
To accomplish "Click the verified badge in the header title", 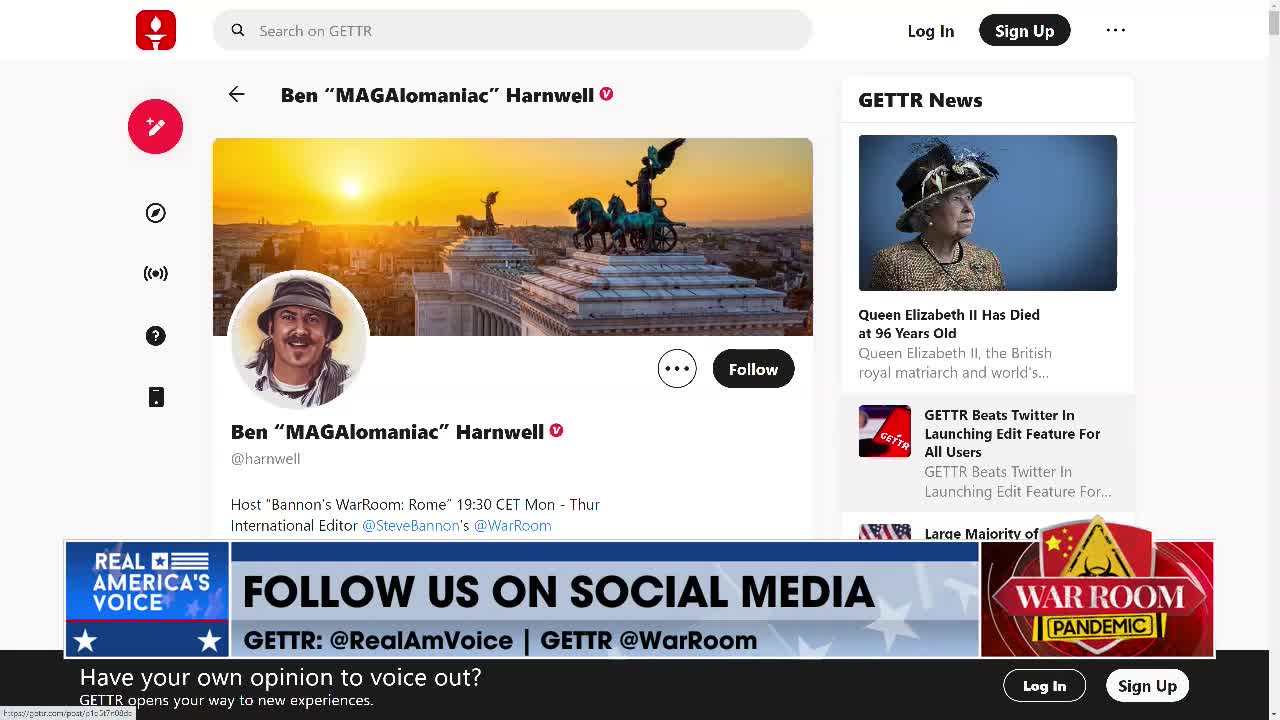I will pos(606,94).
